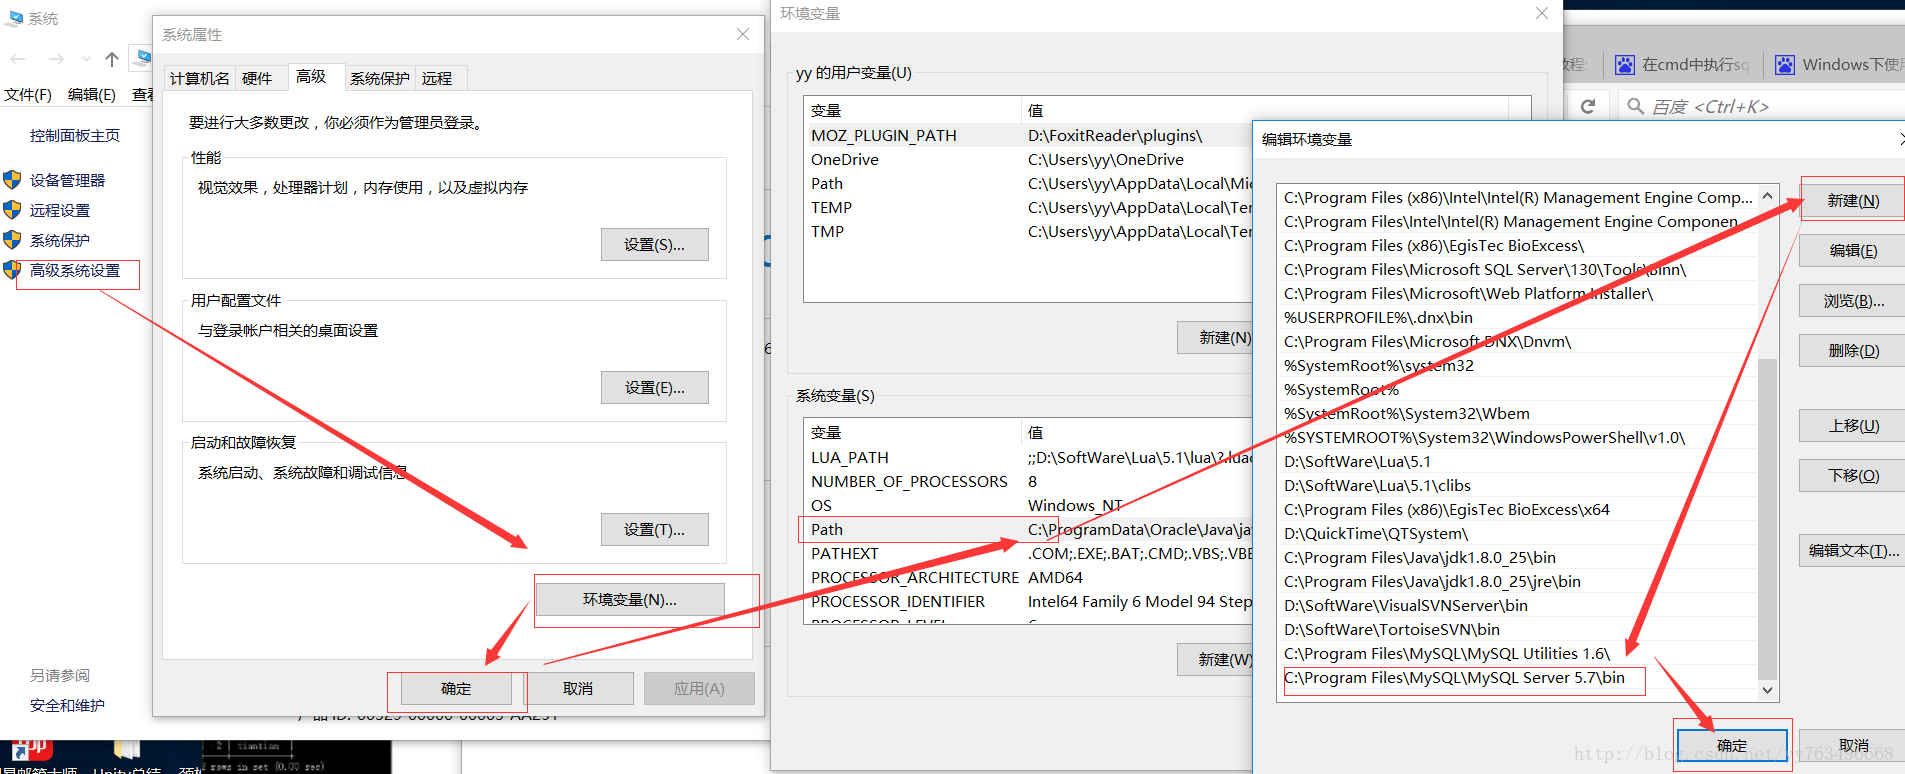Click the browser refresh icon
Image resolution: width=1905 pixels, height=774 pixels.
click(1588, 106)
